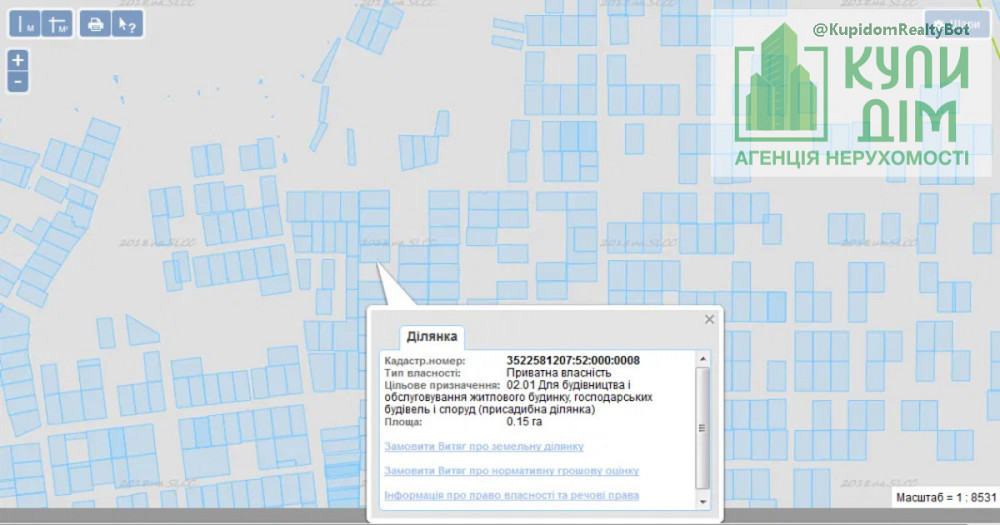Zoom in with the plus button
The image size is (1000, 525).
(18, 60)
